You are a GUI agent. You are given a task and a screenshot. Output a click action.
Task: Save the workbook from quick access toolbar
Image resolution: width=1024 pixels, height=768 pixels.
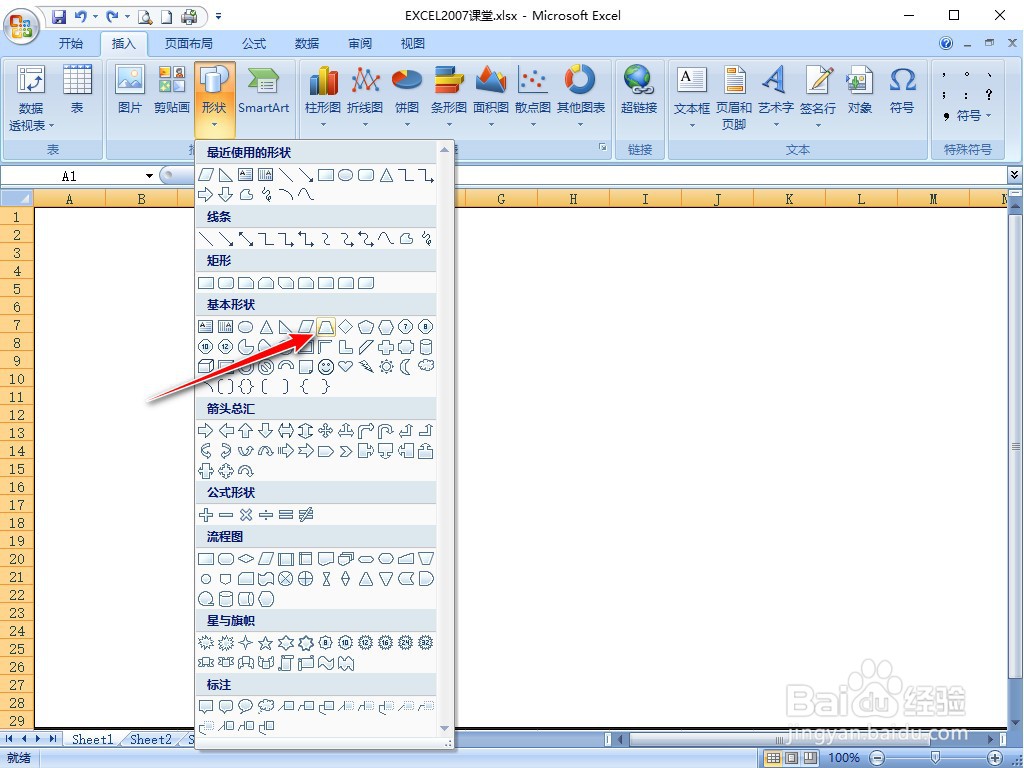coord(59,16)
